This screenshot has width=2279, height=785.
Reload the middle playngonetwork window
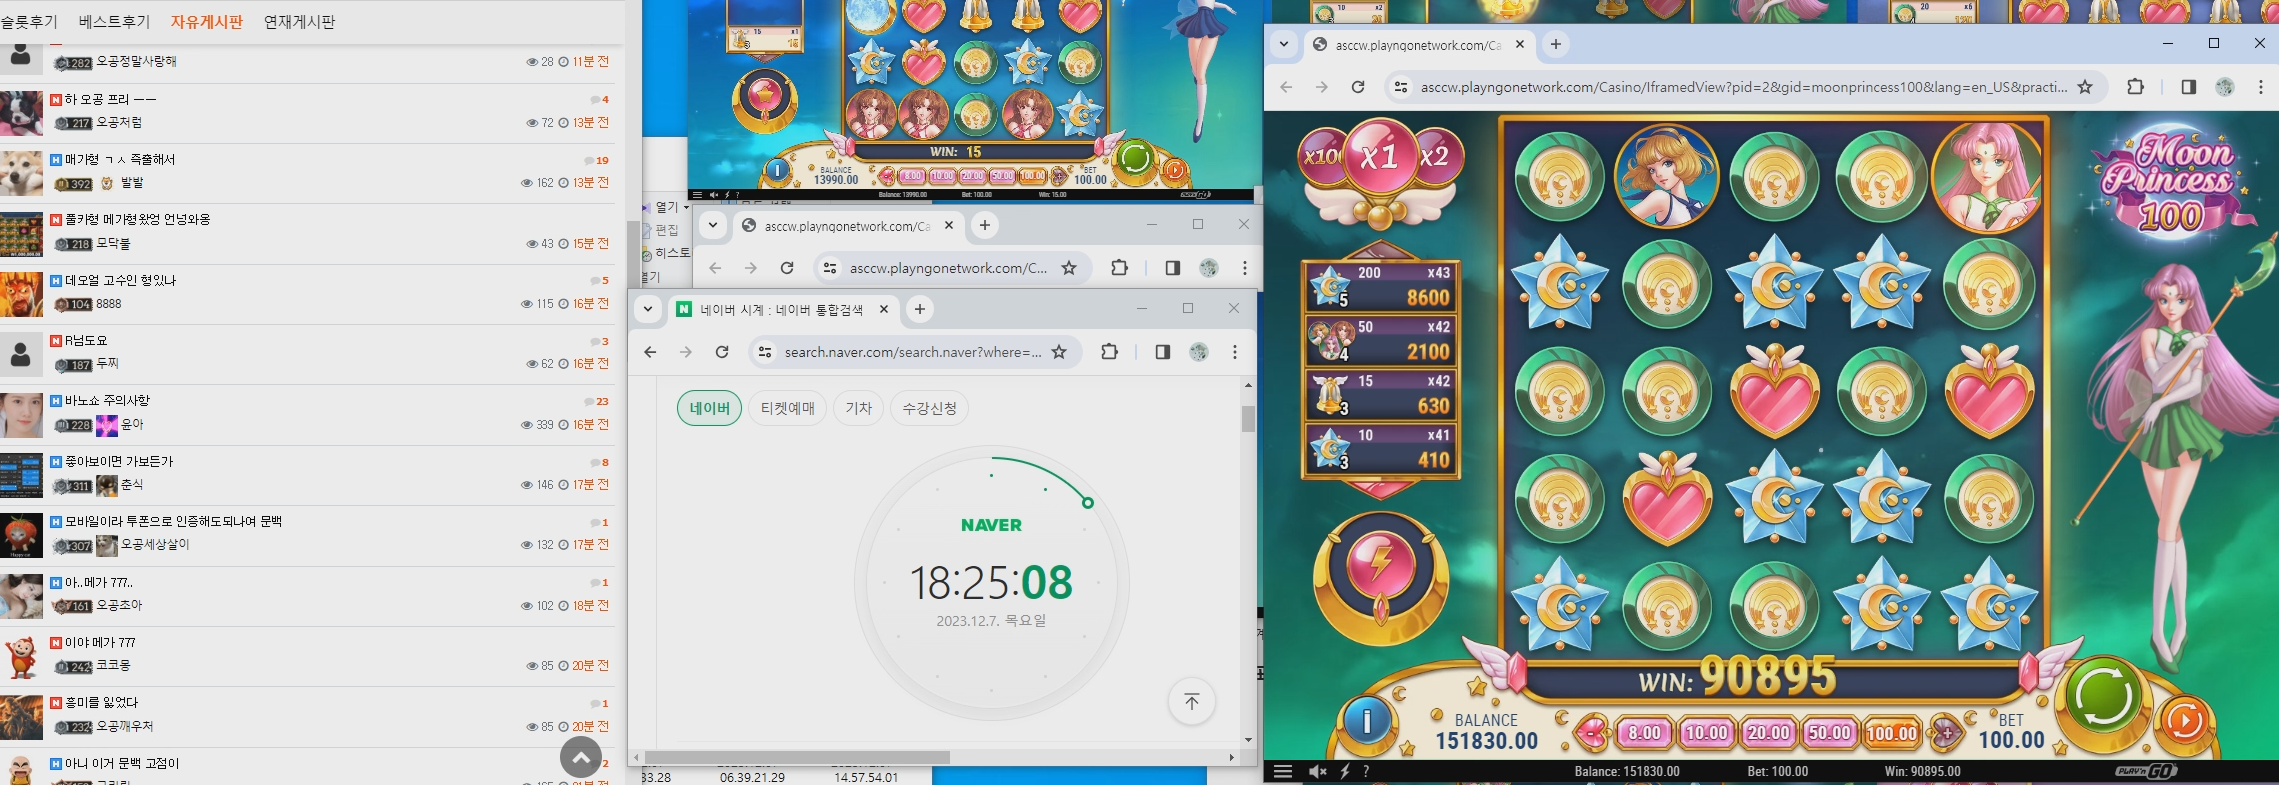(787, 268)
